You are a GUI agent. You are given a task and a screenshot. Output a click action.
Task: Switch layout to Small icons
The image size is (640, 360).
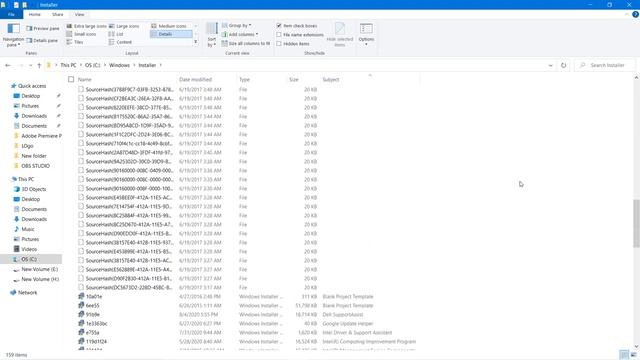click(82, 34)
